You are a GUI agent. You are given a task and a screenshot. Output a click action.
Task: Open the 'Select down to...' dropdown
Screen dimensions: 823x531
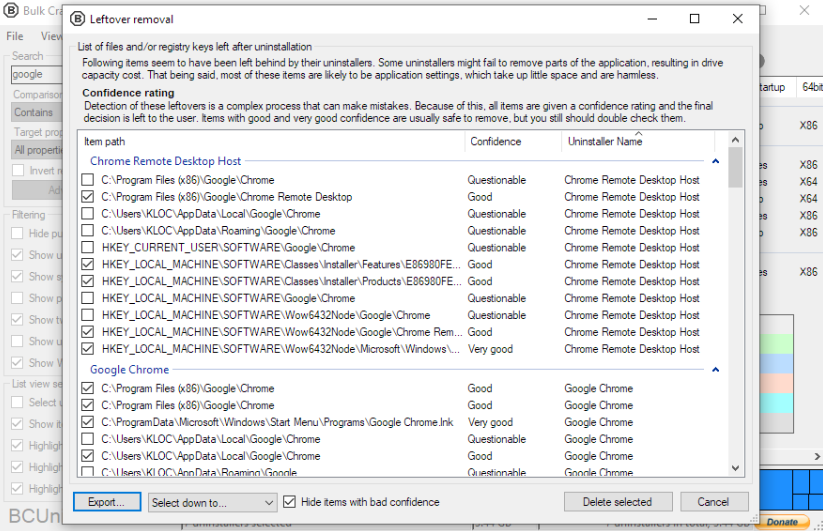point(212,503)
